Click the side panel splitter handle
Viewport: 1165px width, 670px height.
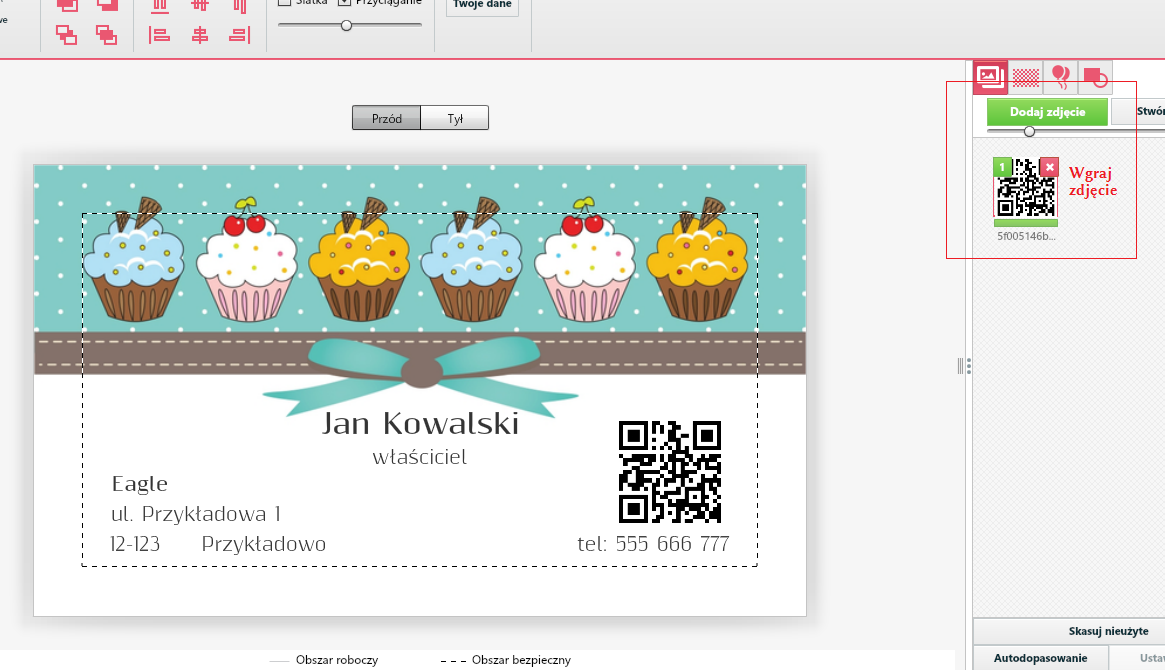(x=964, y=365)
